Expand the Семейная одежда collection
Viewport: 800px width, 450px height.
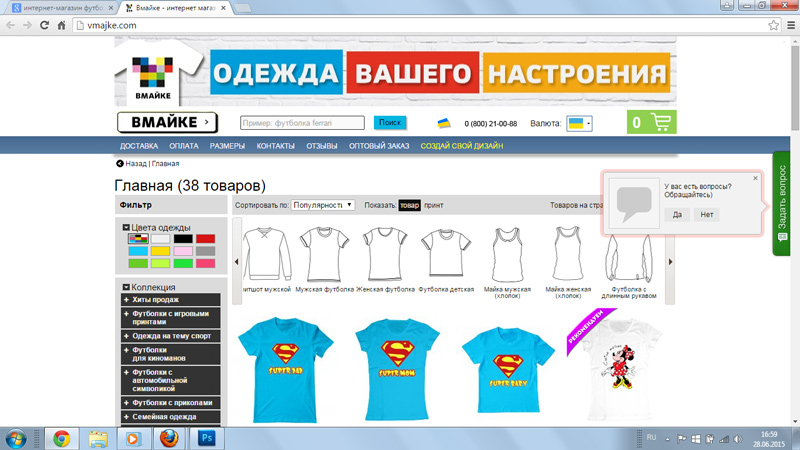(x=171, y=416)
